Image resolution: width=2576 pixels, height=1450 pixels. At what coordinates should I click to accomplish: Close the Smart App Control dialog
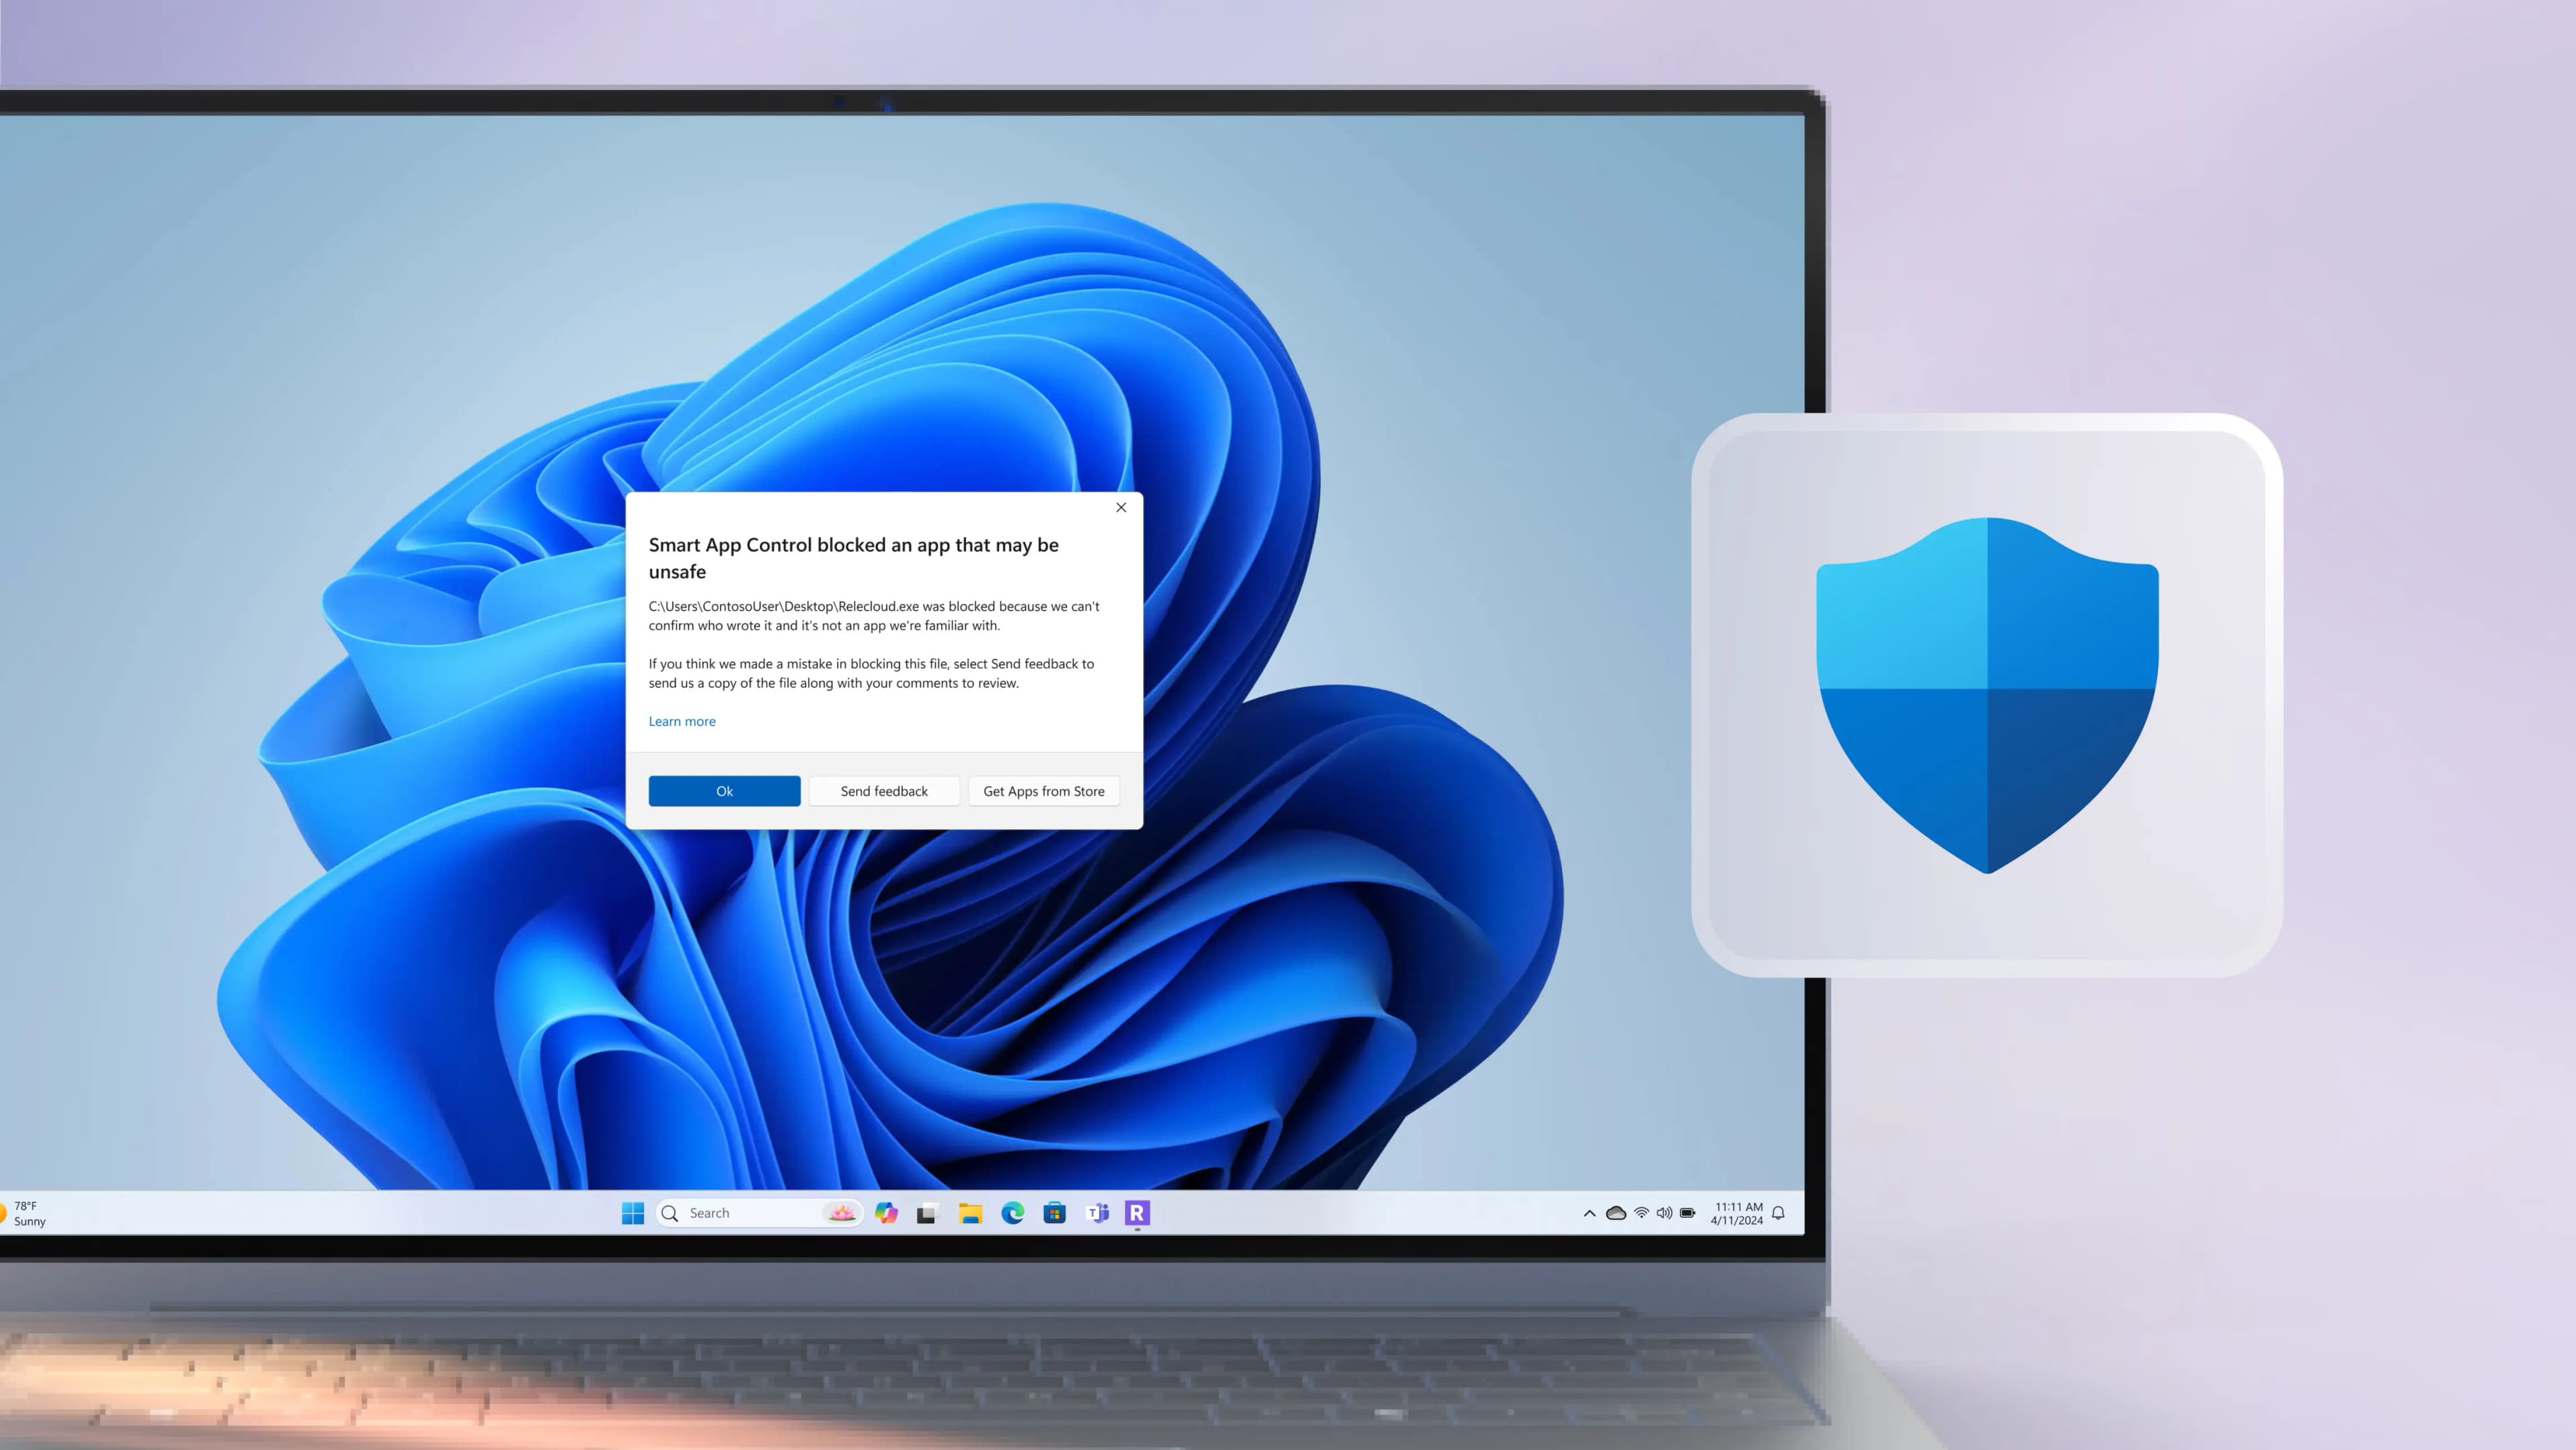(x=1122, y=508)
